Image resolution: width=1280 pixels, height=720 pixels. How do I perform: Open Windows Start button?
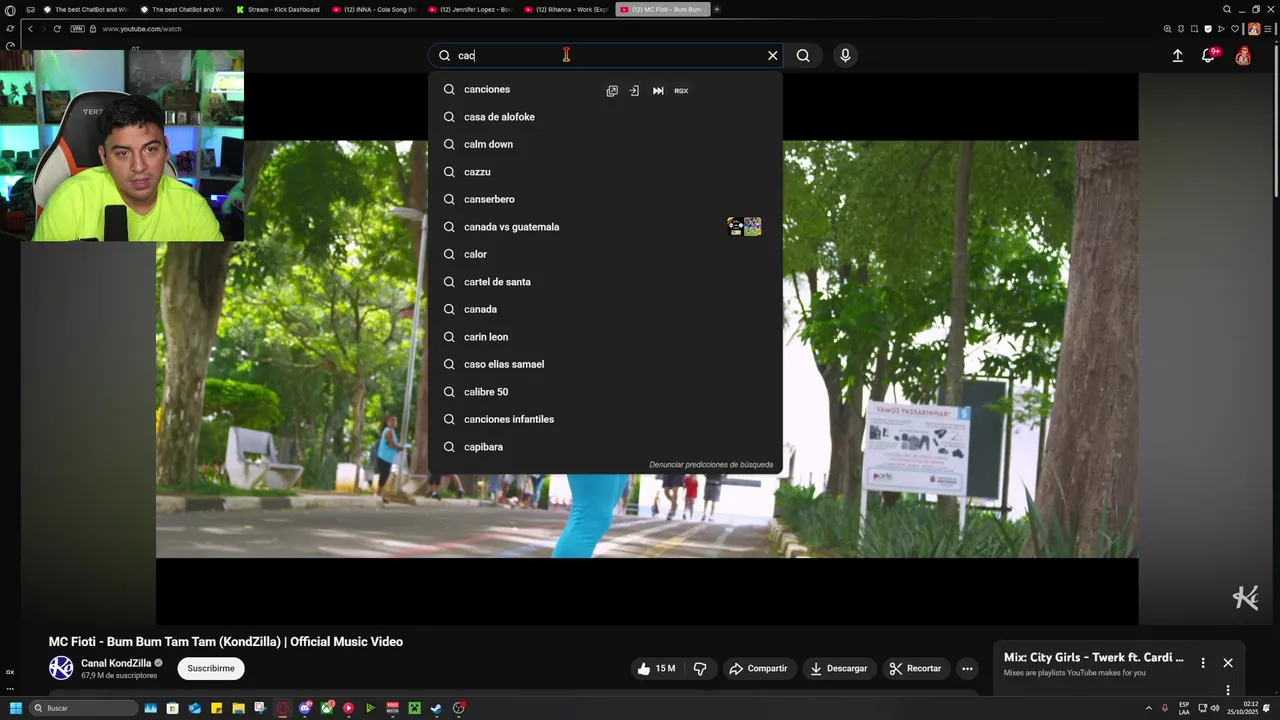[15, 708]
